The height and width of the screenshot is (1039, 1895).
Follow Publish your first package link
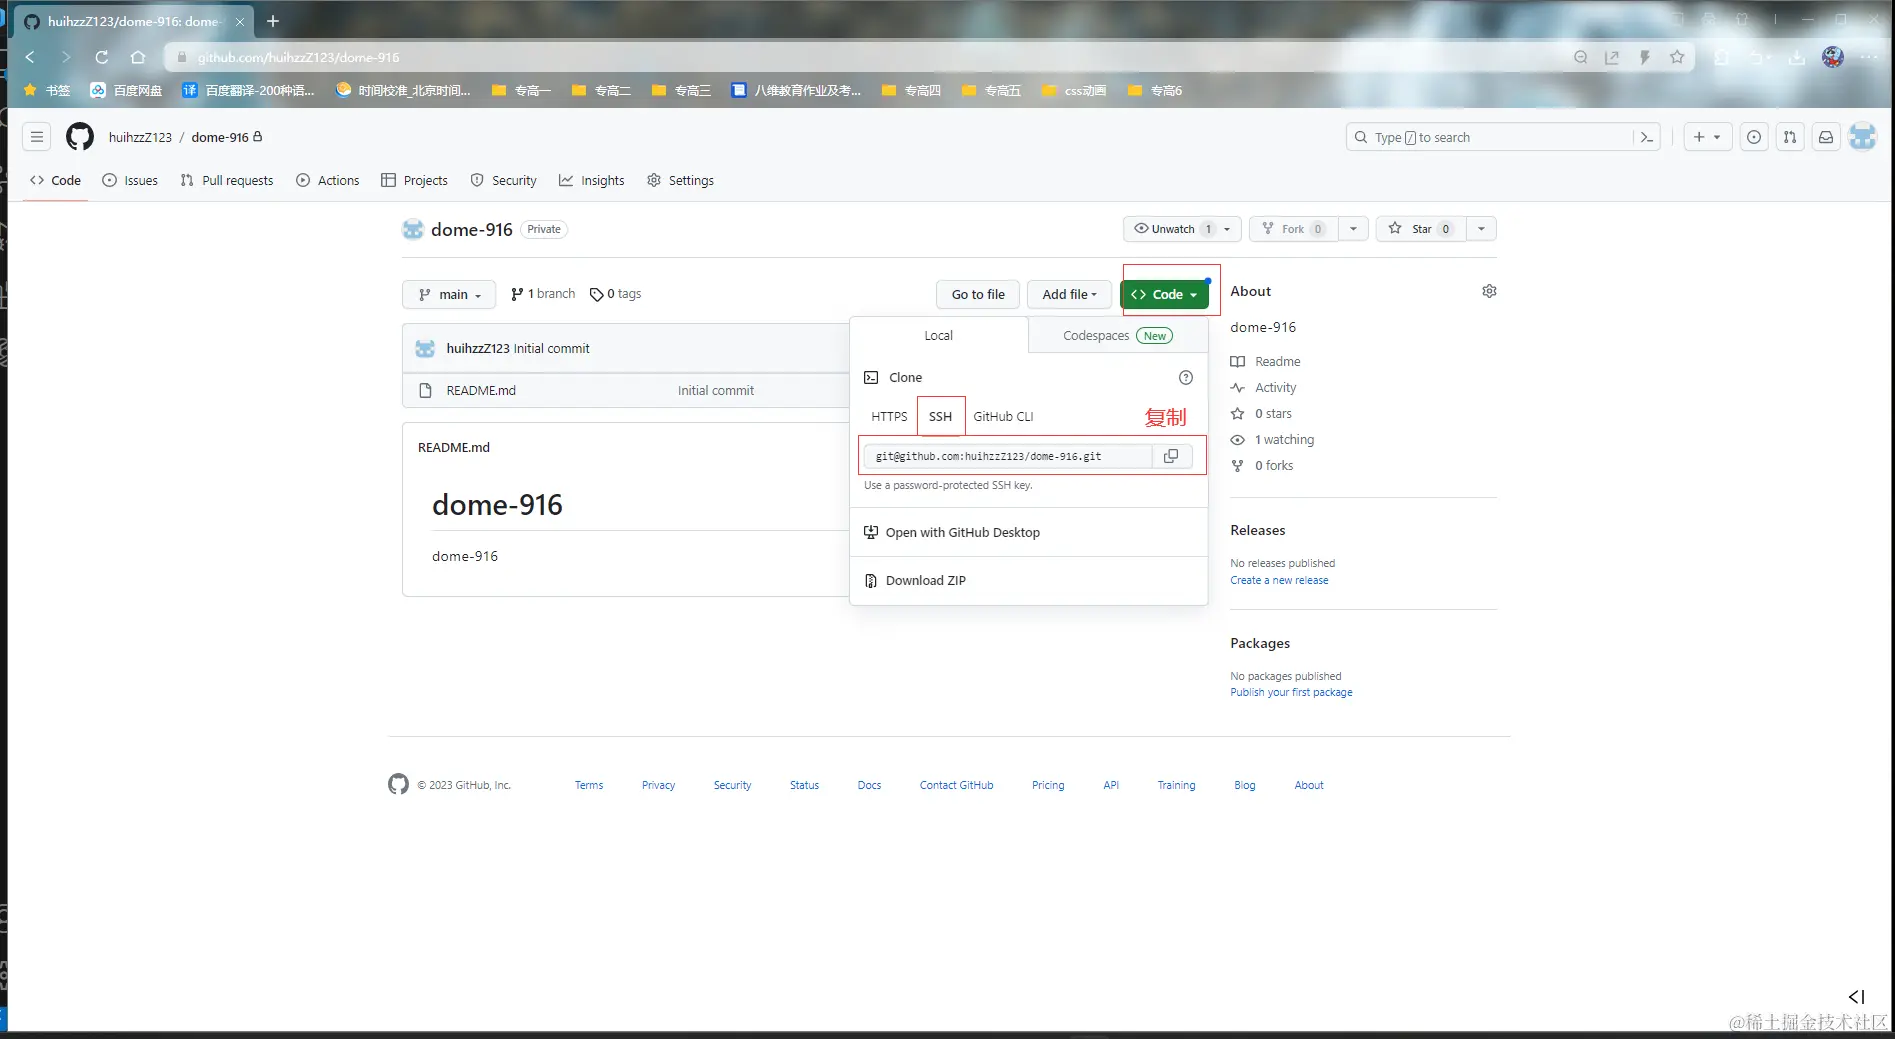click(1291, 692)
